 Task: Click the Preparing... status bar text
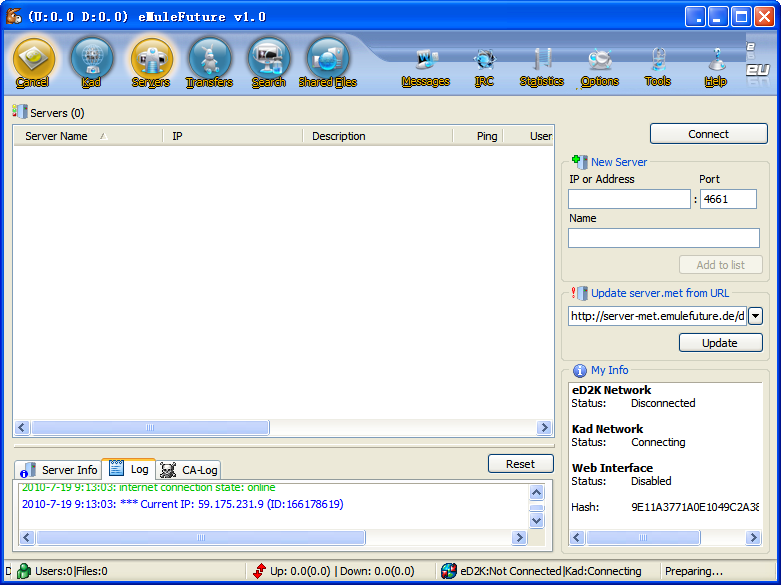(x=694, y=571)
